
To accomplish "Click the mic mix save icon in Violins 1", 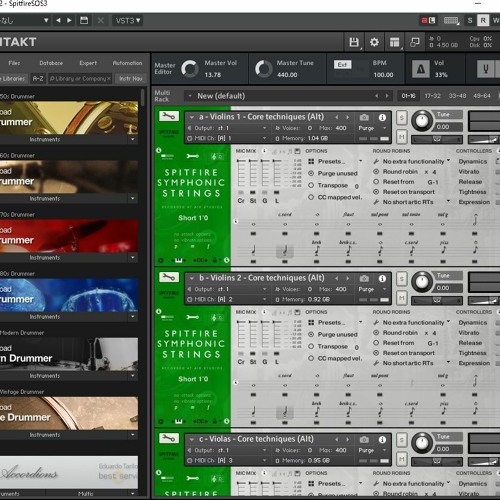I will click(297, 151).
